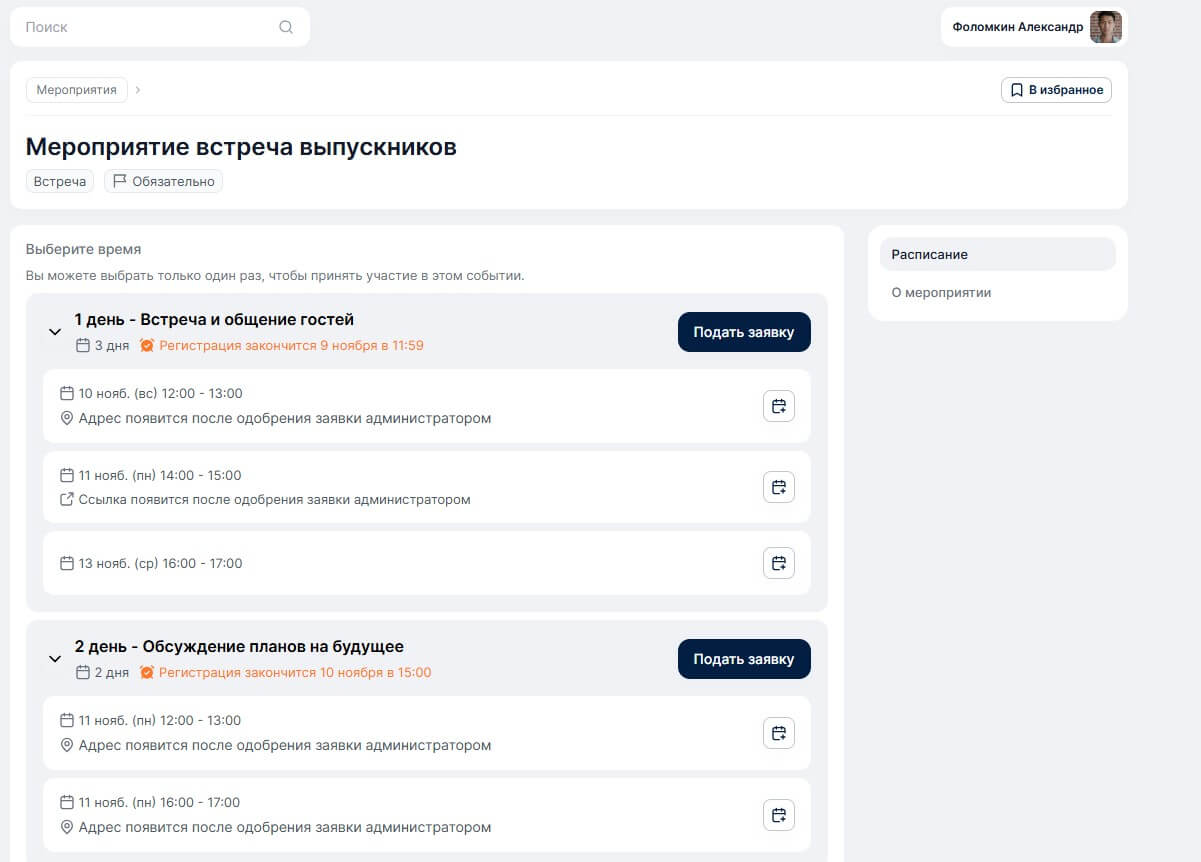The image size is (1201, 862).
Task: Open the Расписание tab
Action: pos(996,254)
